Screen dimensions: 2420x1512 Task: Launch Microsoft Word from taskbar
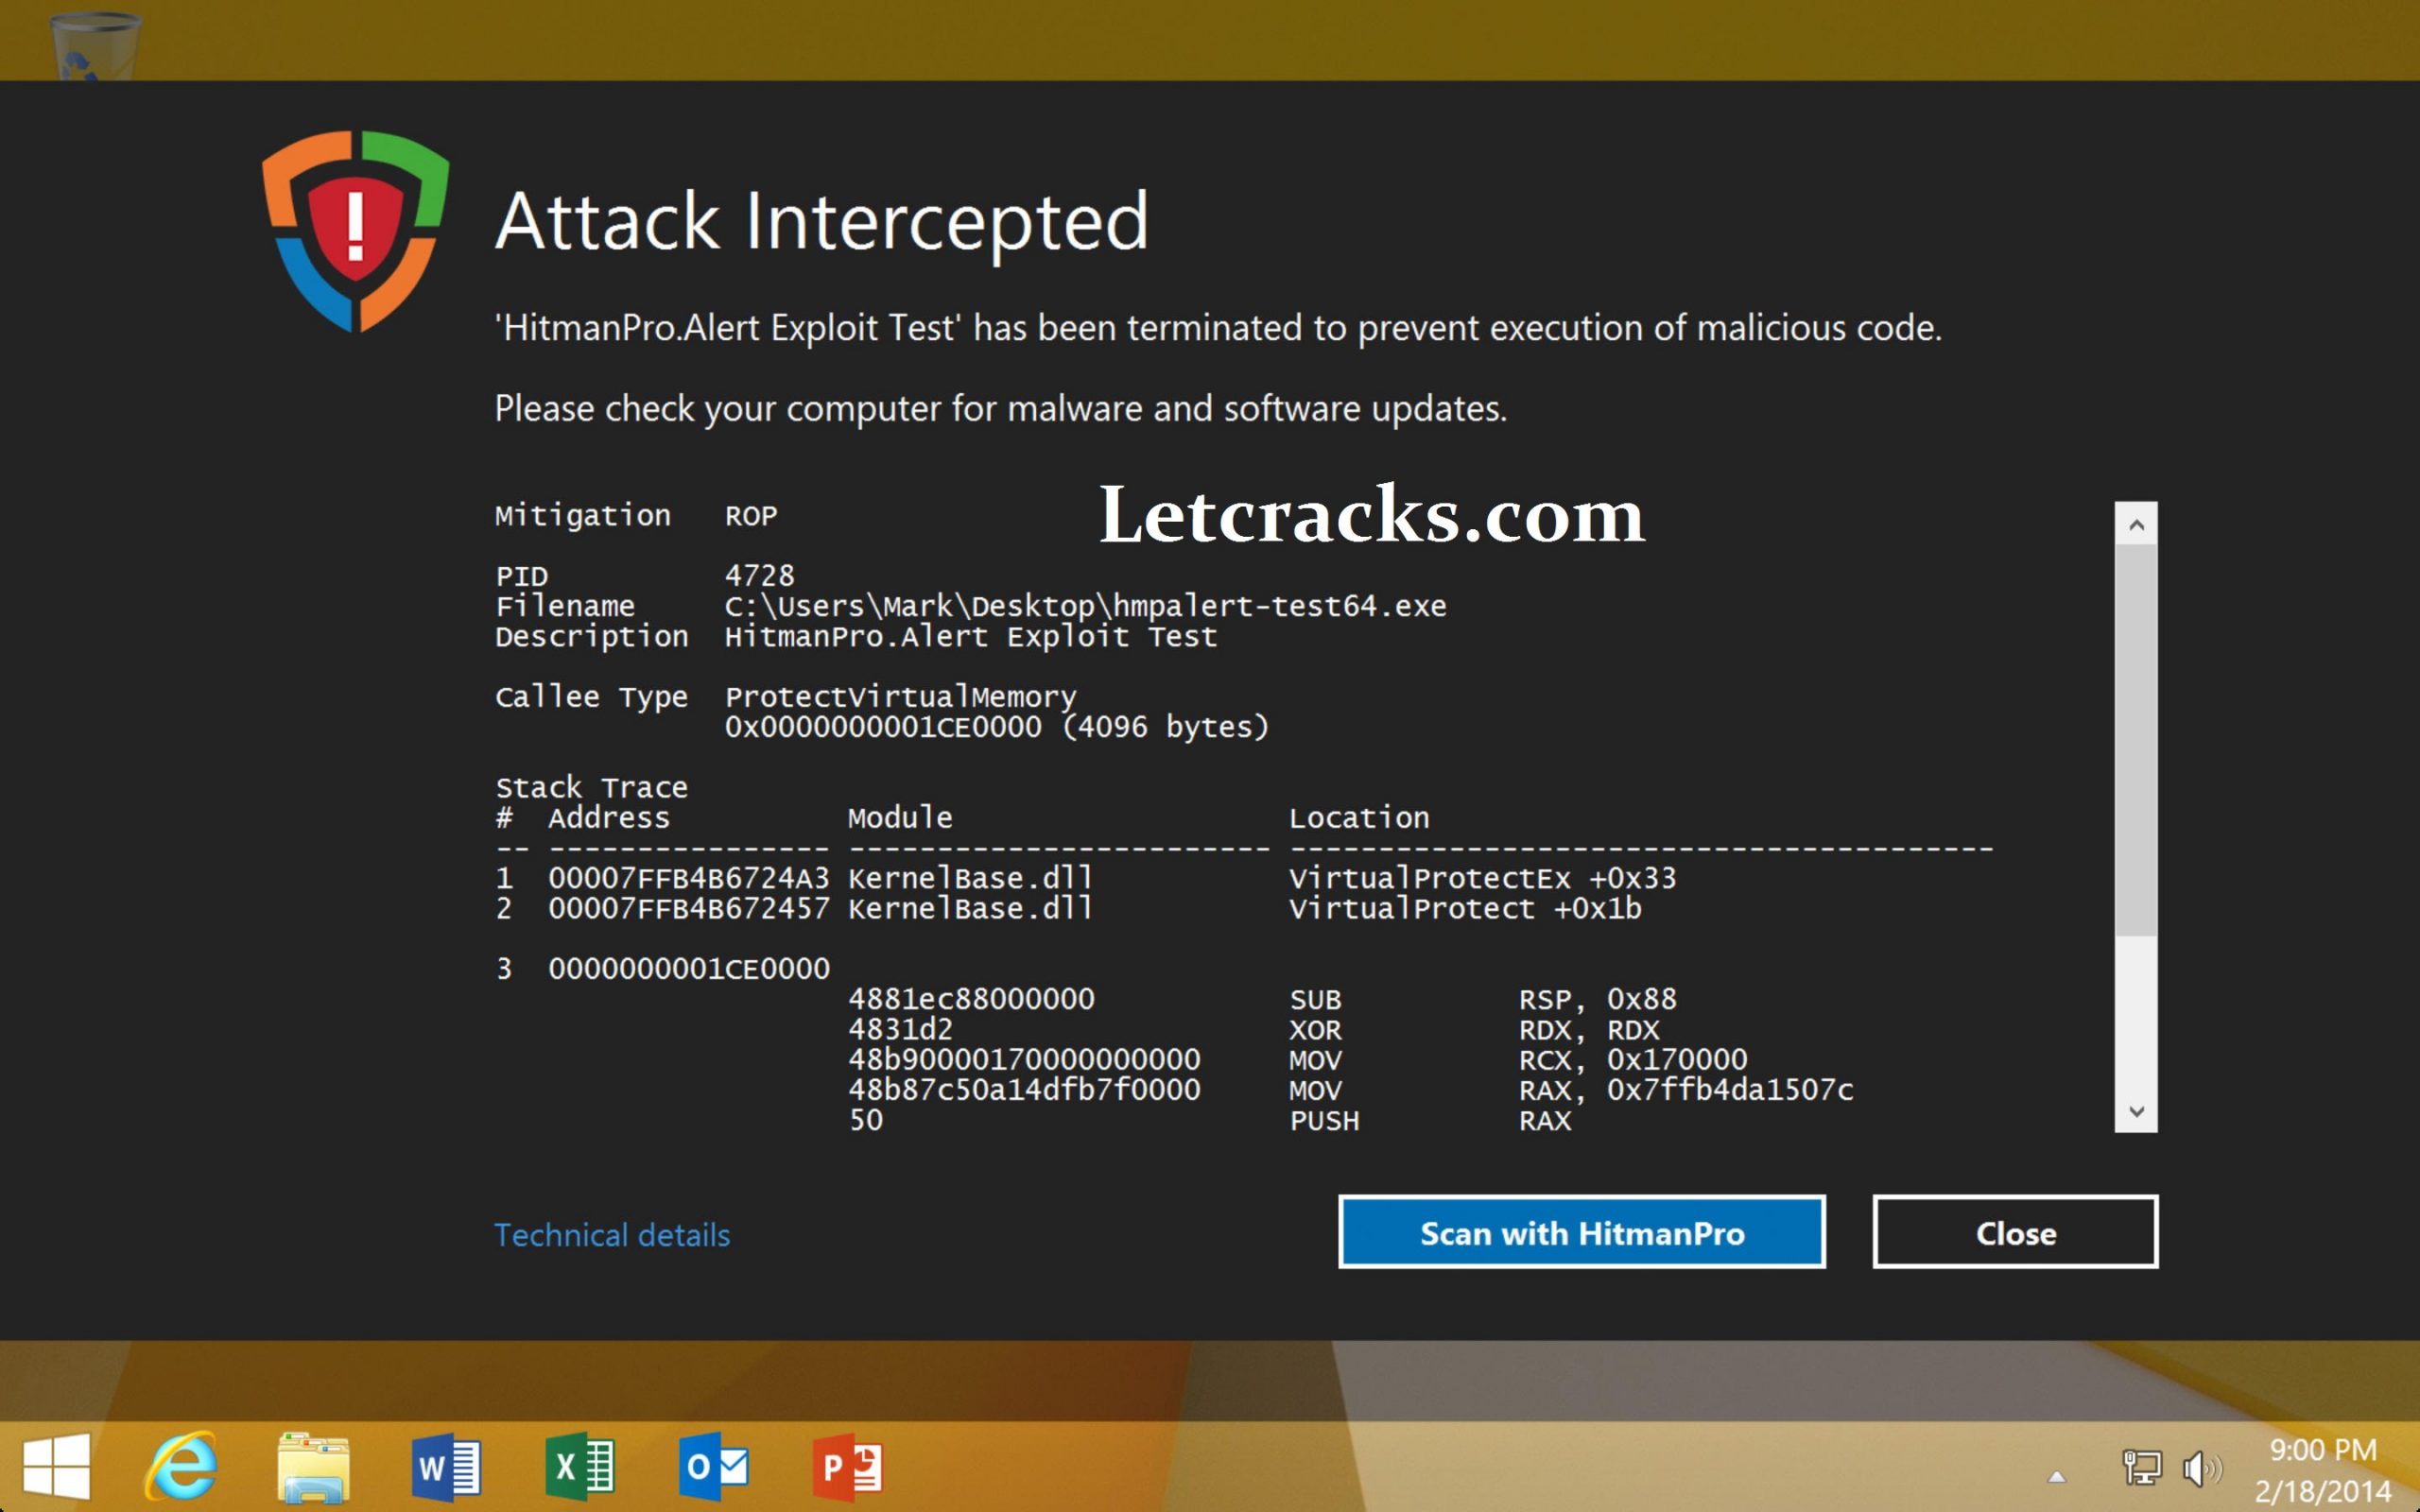446,1467
